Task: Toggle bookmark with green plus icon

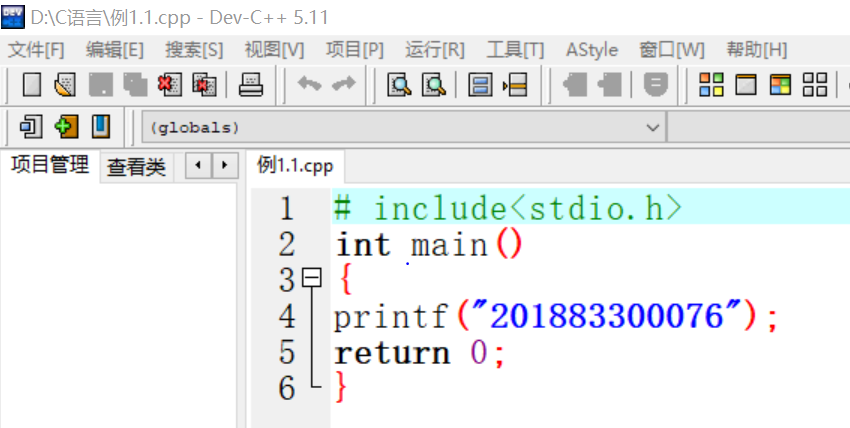Action: [66, 127]
